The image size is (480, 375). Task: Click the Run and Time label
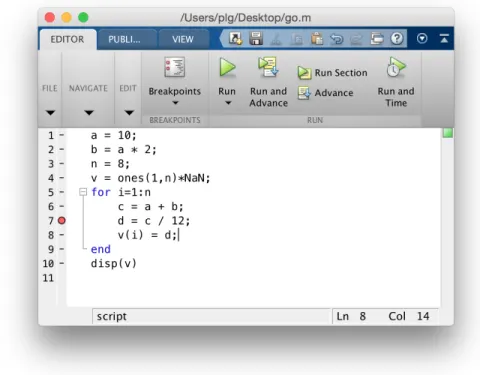tap(396, 97)
